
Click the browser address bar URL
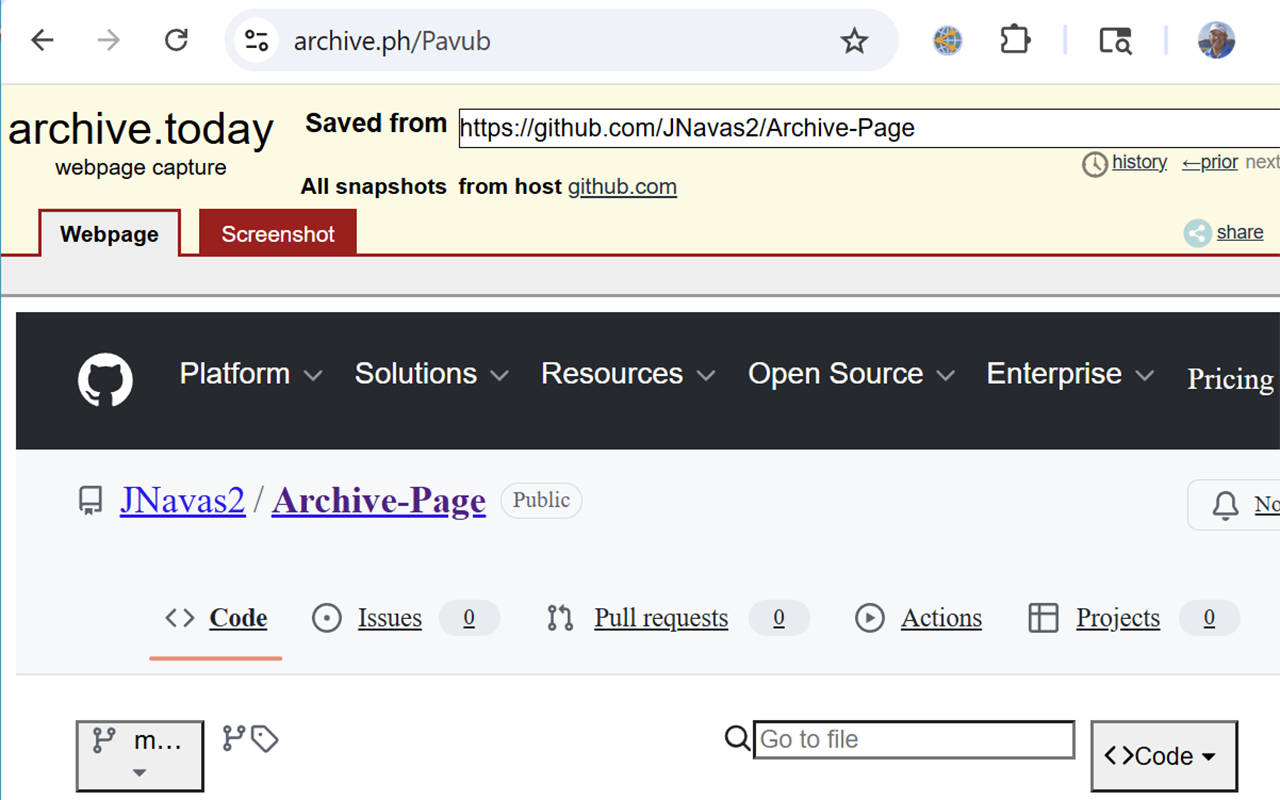392,41
